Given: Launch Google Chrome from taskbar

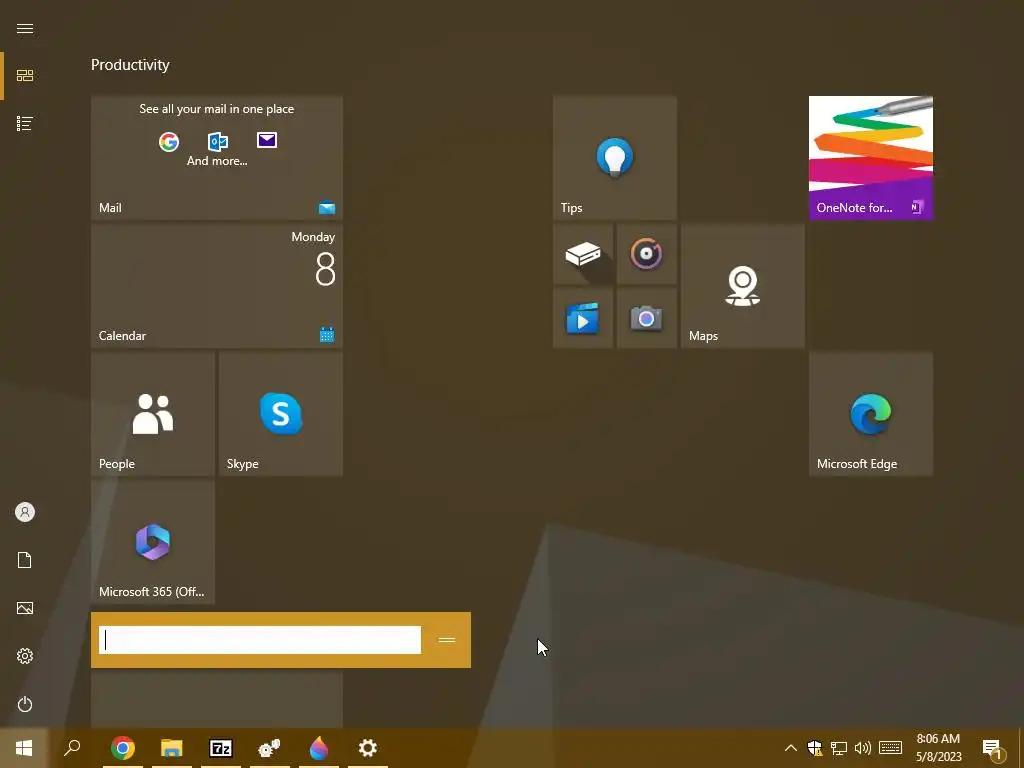Looking at the screenshot, I should pos(123,748).
